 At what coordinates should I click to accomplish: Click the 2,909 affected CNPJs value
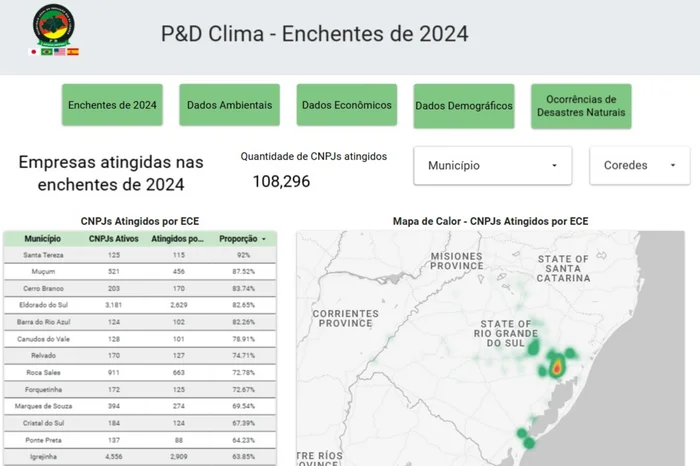[x=179, y=456]
